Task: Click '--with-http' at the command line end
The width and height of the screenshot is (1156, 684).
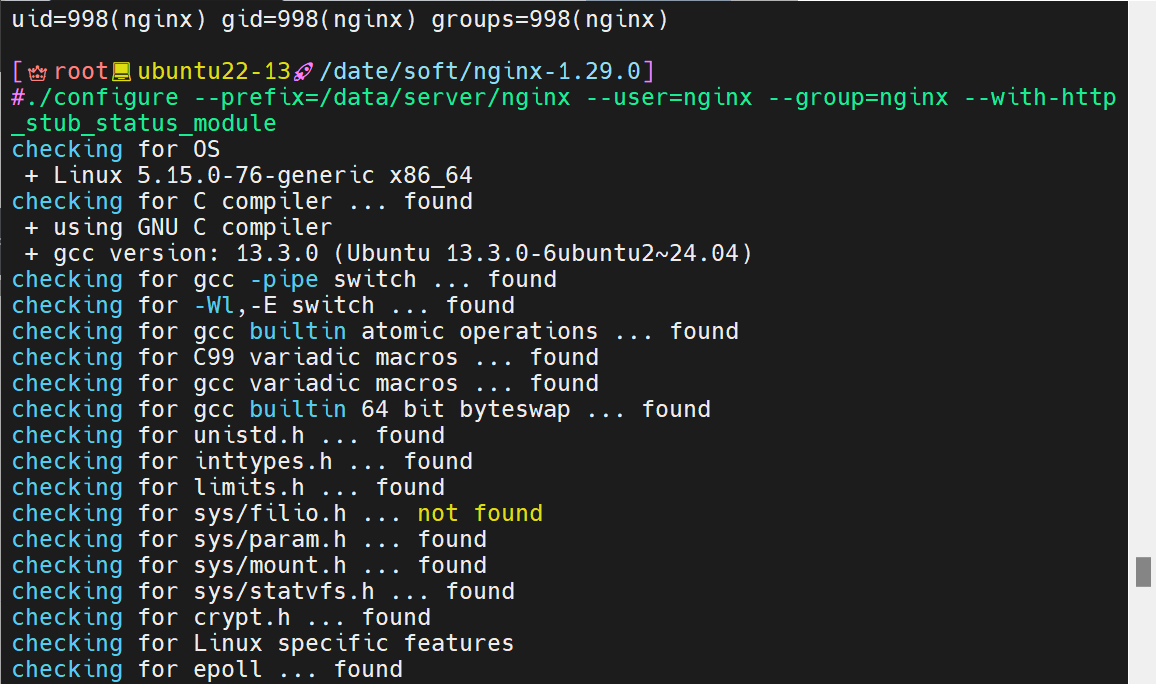Action: coord(1040,97)
